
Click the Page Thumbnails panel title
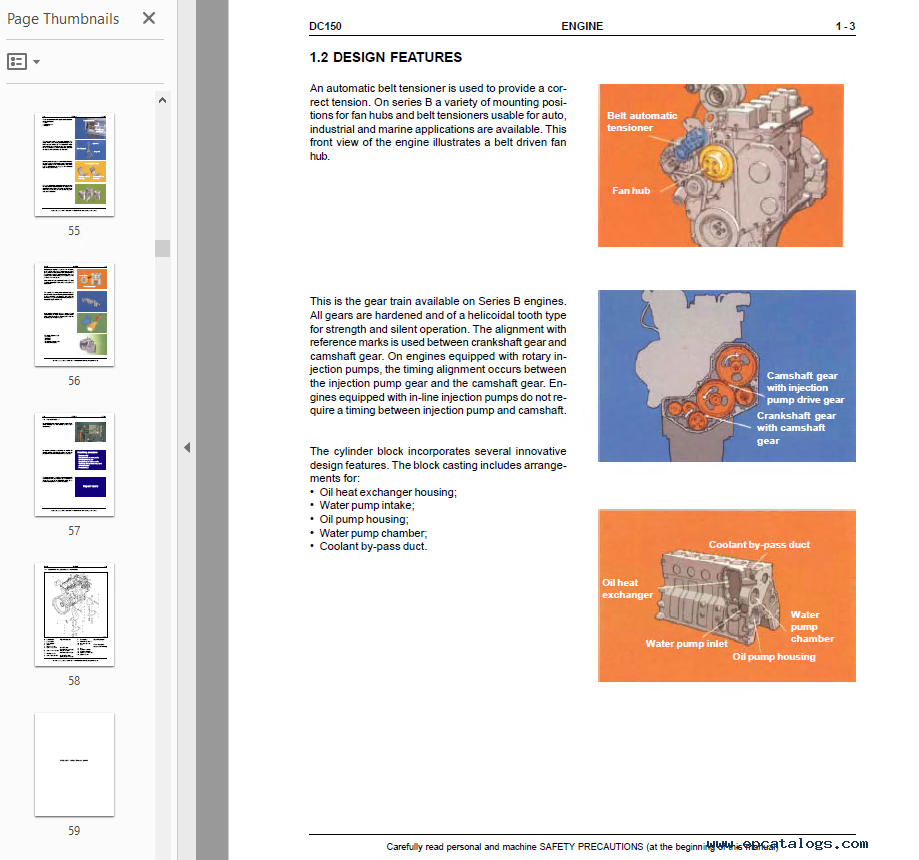[x=63, y=19]
